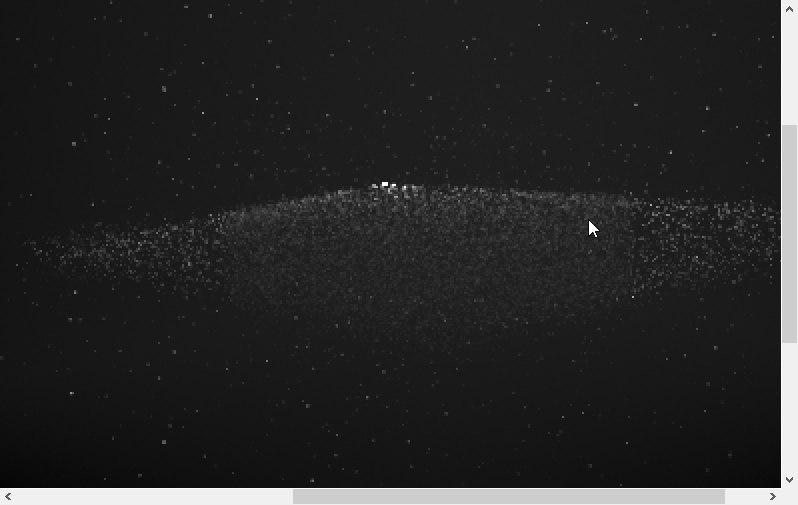The height and width of the screenshot is (505, 798).
Task: Click the vertical scrollbar up arrow
Action: (789, 9)
